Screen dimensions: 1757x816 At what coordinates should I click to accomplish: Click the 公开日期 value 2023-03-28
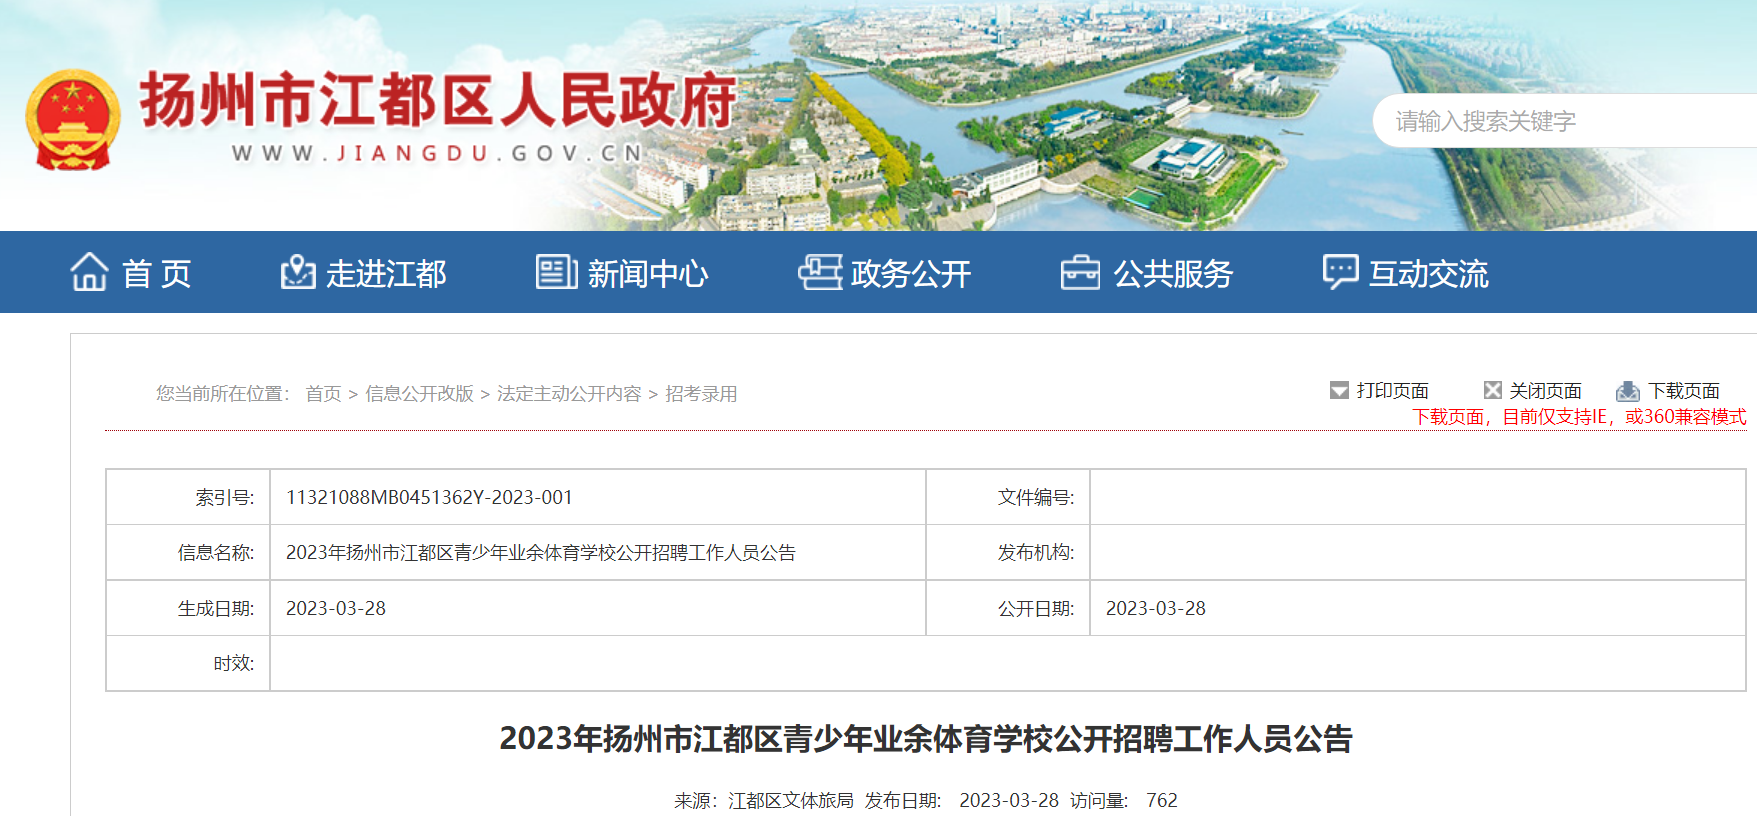point(1156,608)
